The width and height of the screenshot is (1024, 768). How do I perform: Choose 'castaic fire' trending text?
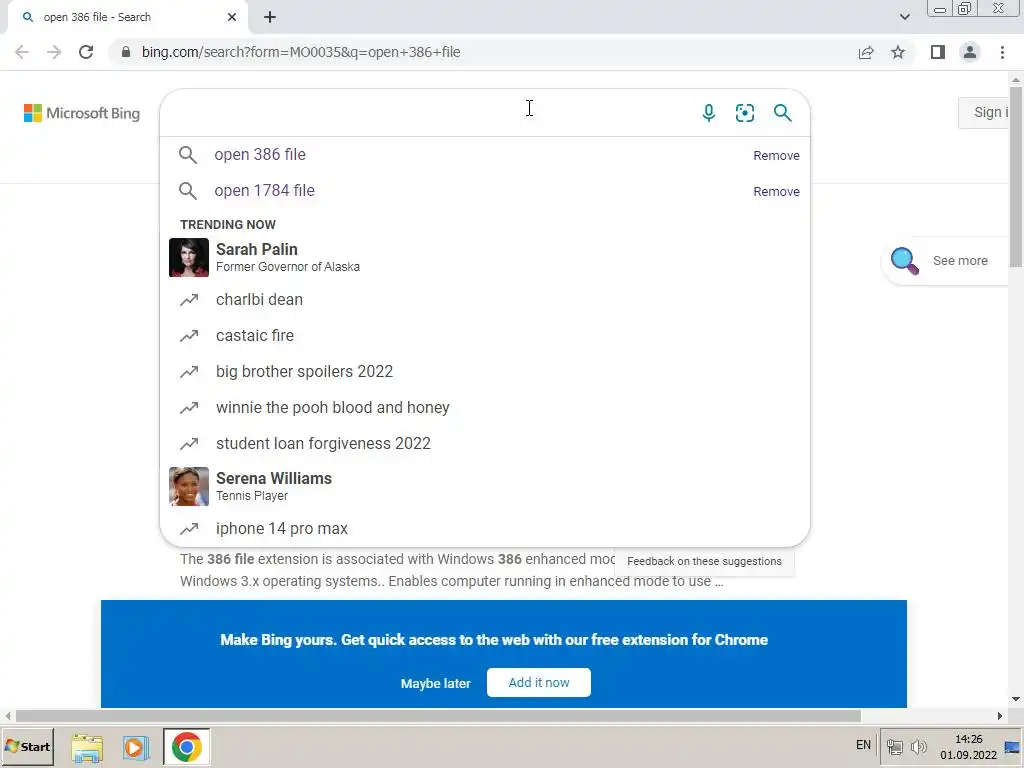tap(255, 336)
